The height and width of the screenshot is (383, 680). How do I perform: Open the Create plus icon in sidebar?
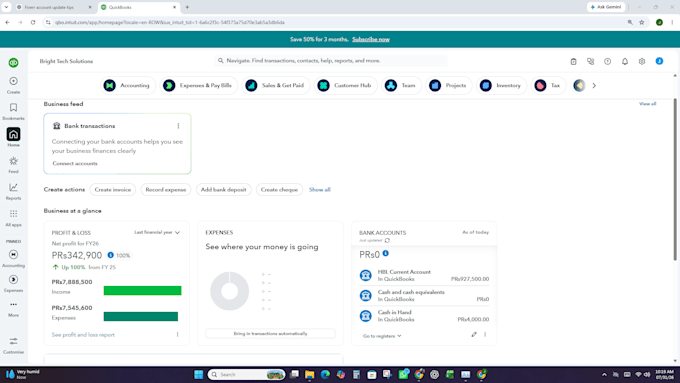(x=13, y=81)
